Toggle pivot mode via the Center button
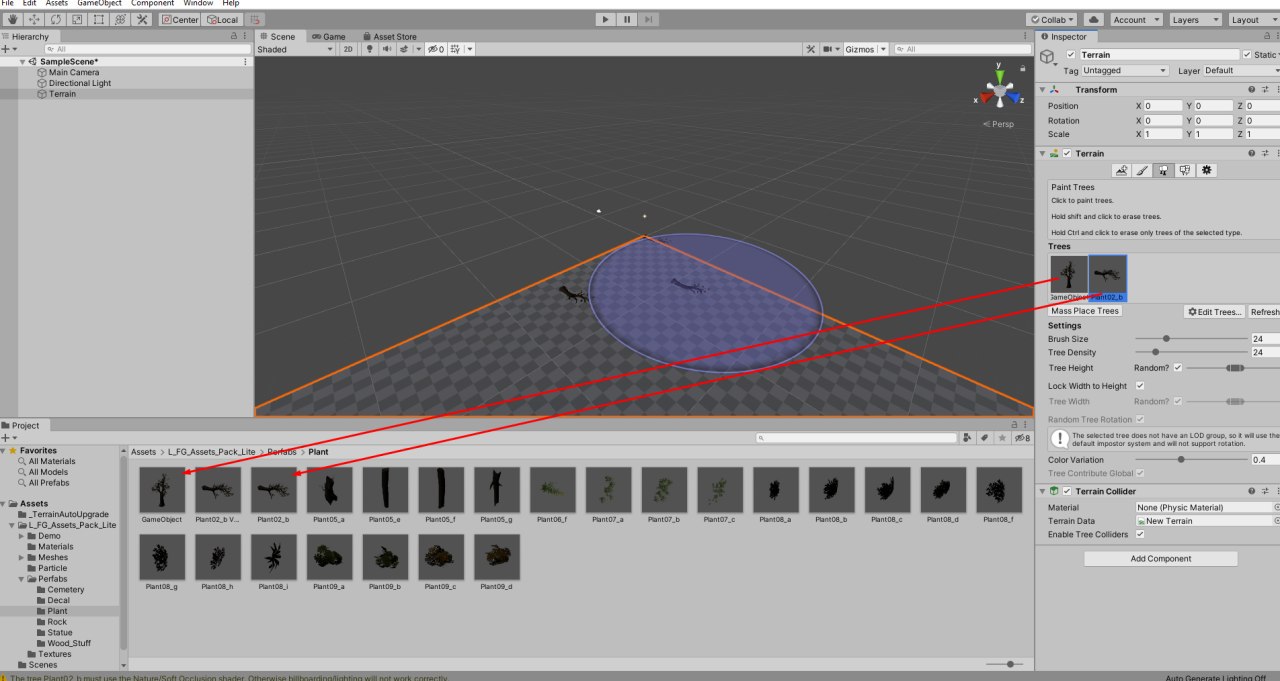Screen dimensions: 1280x681 180,19
